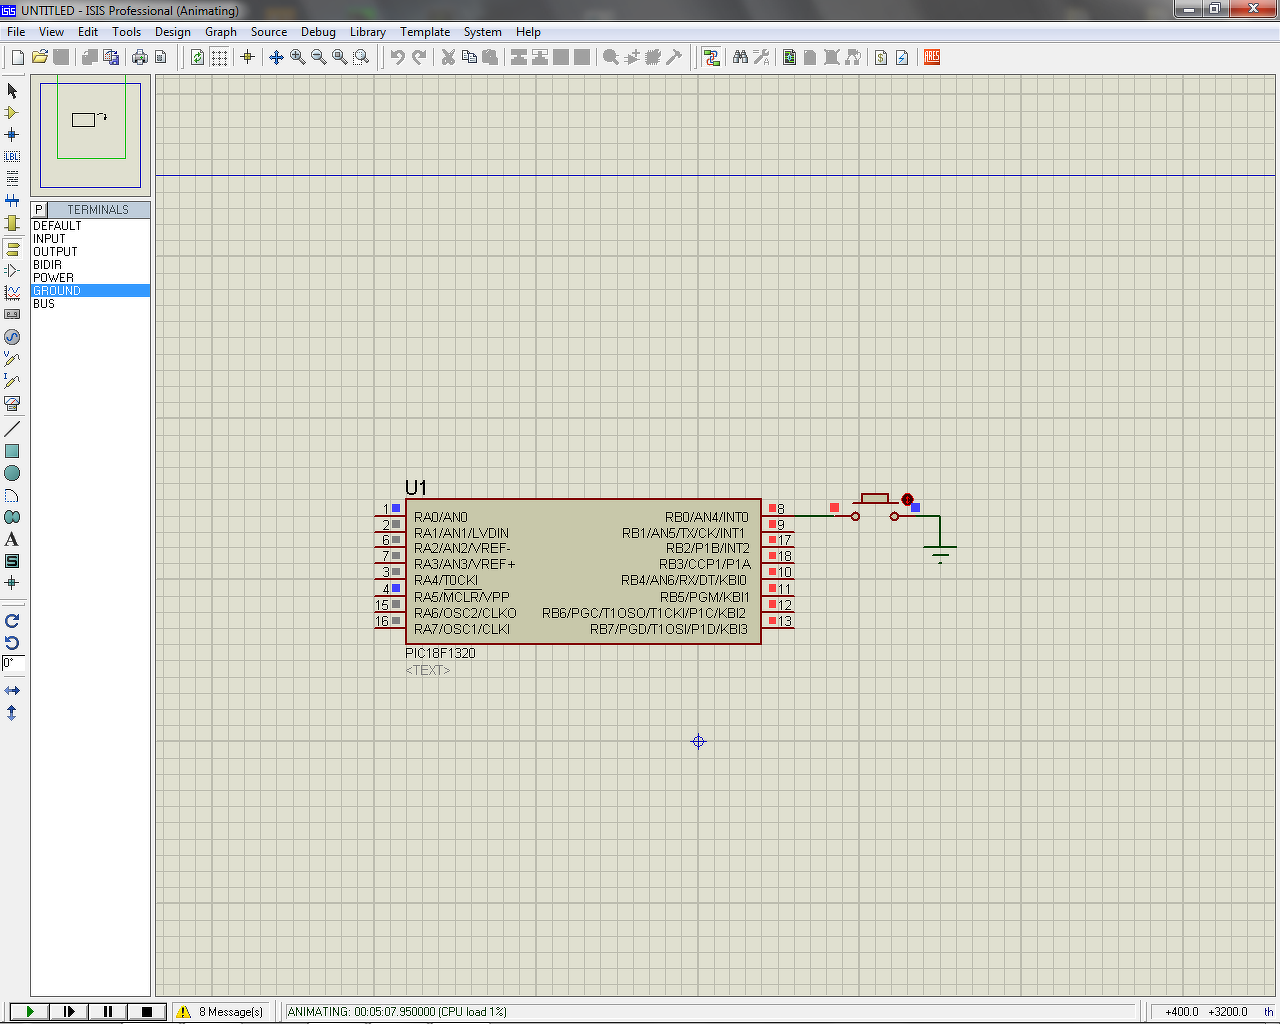Click the Zoom In magnifier icon

(298, 58)
